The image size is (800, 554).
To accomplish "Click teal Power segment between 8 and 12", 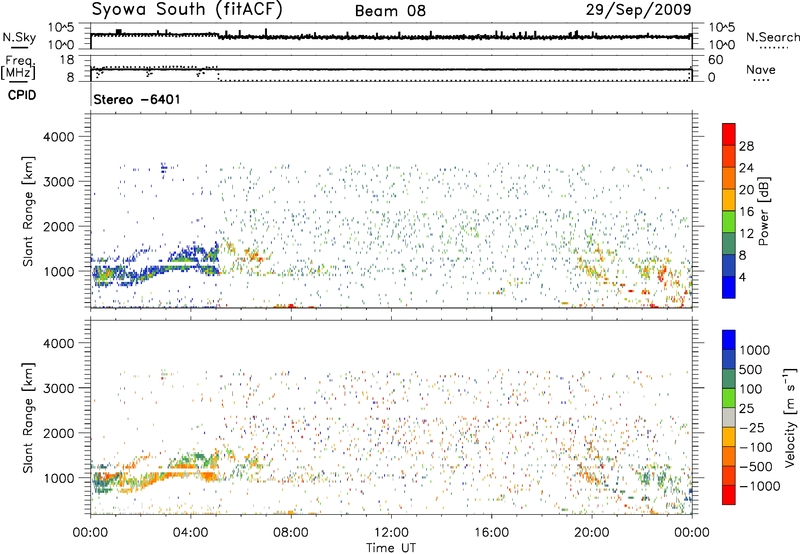I will coord(729,244).
